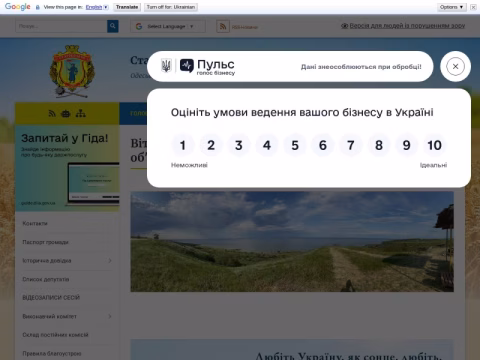
Task: Turn off translation for Ukrainian
Action: point(171,7)
